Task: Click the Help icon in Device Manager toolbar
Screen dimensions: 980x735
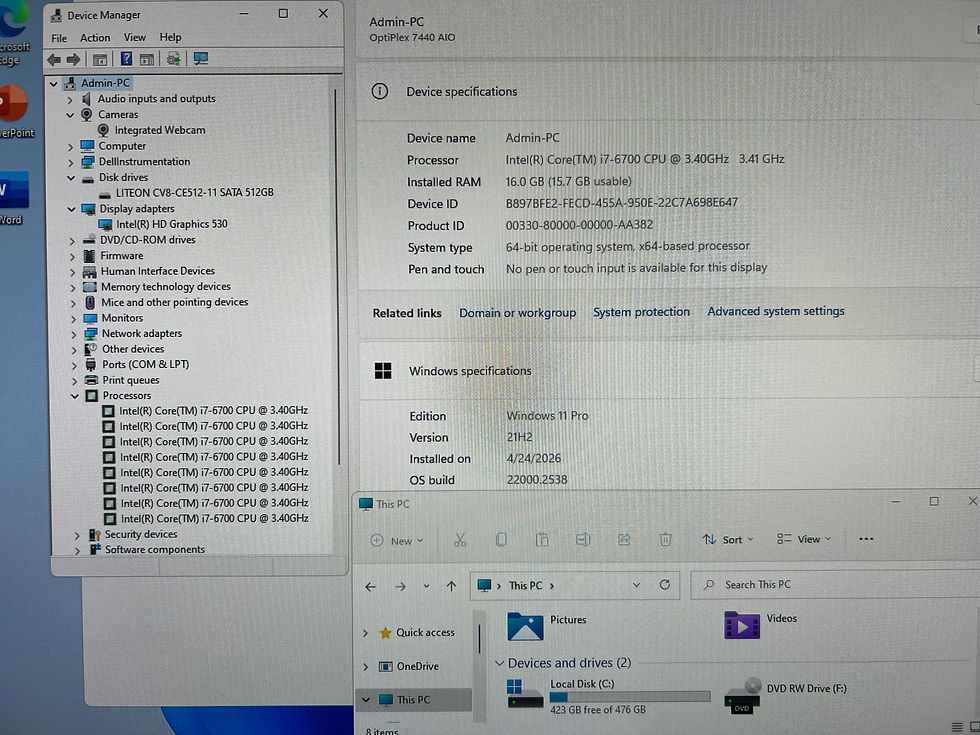Action: 126,59
